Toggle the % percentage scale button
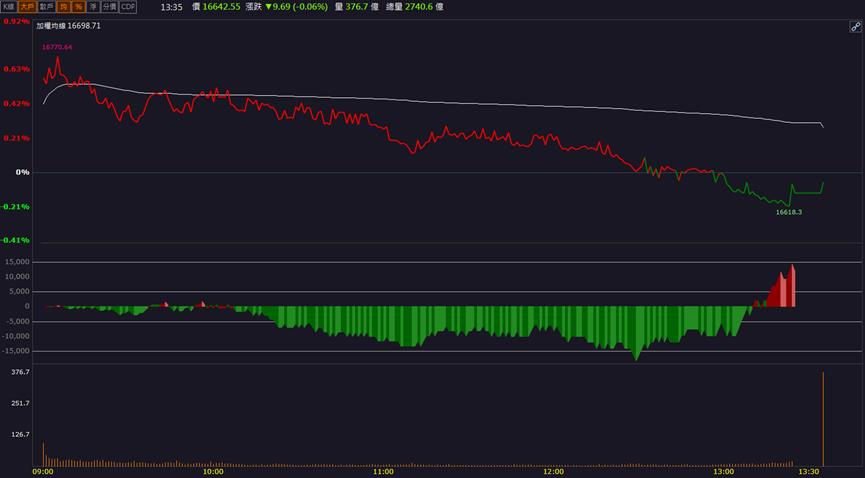This screenshot has width=865, height=478. coord(78,7)
